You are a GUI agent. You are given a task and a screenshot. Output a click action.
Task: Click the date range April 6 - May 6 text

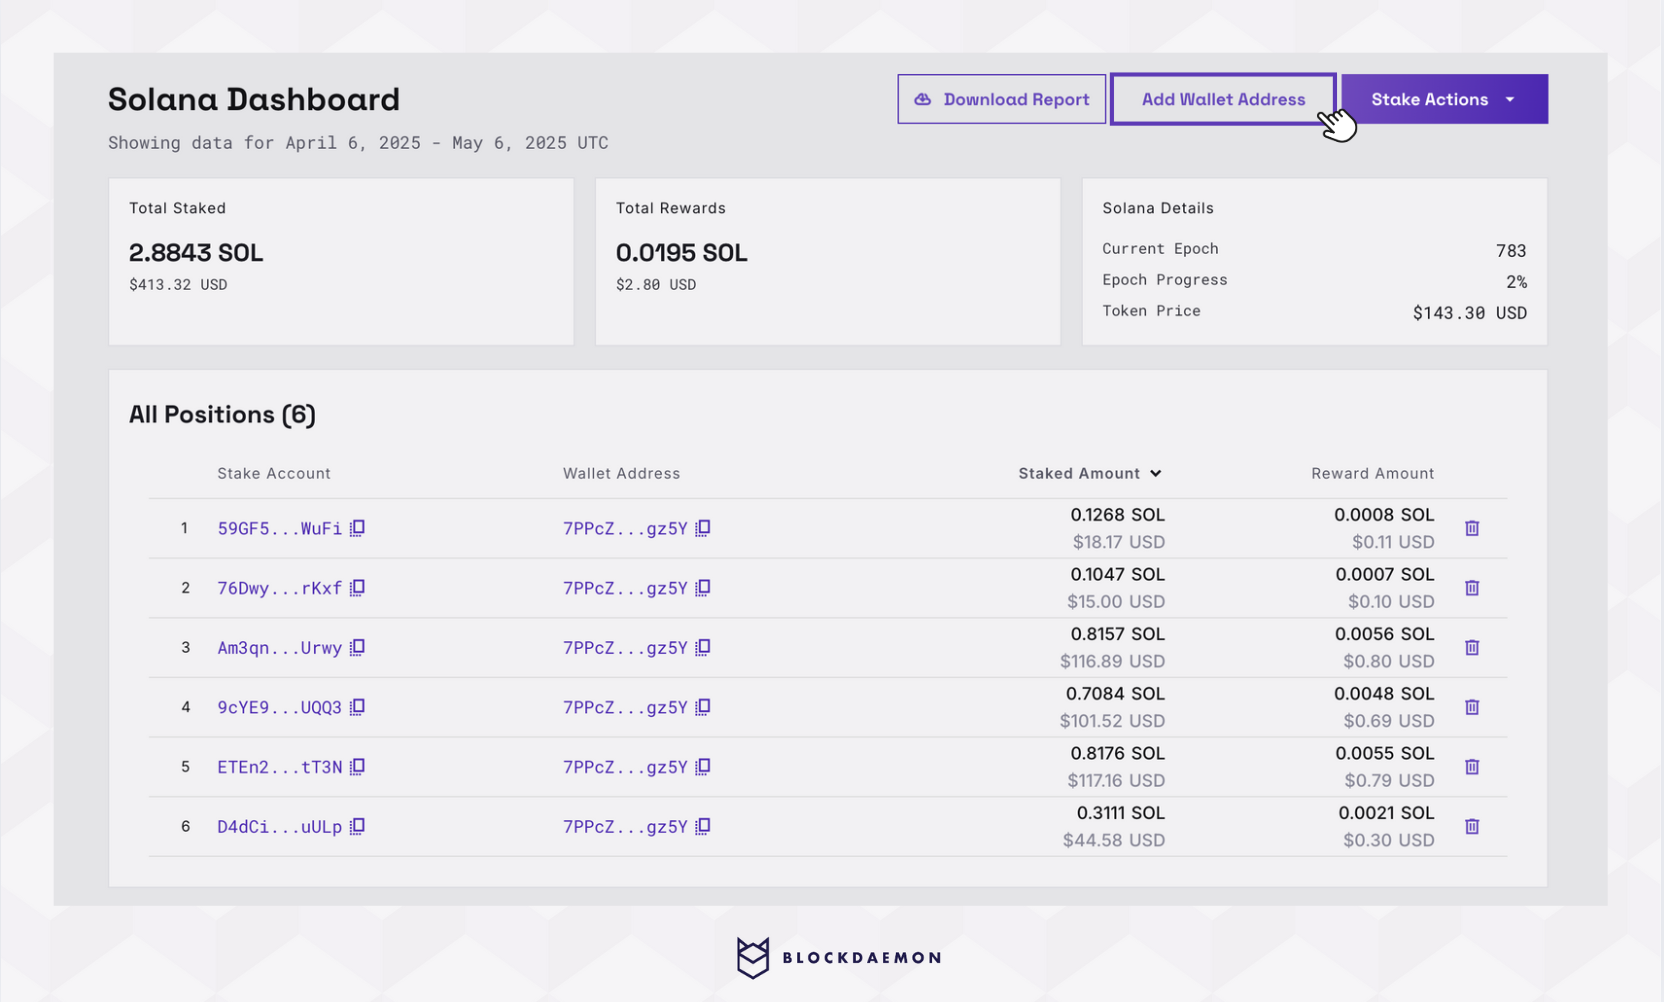(358, 143)
